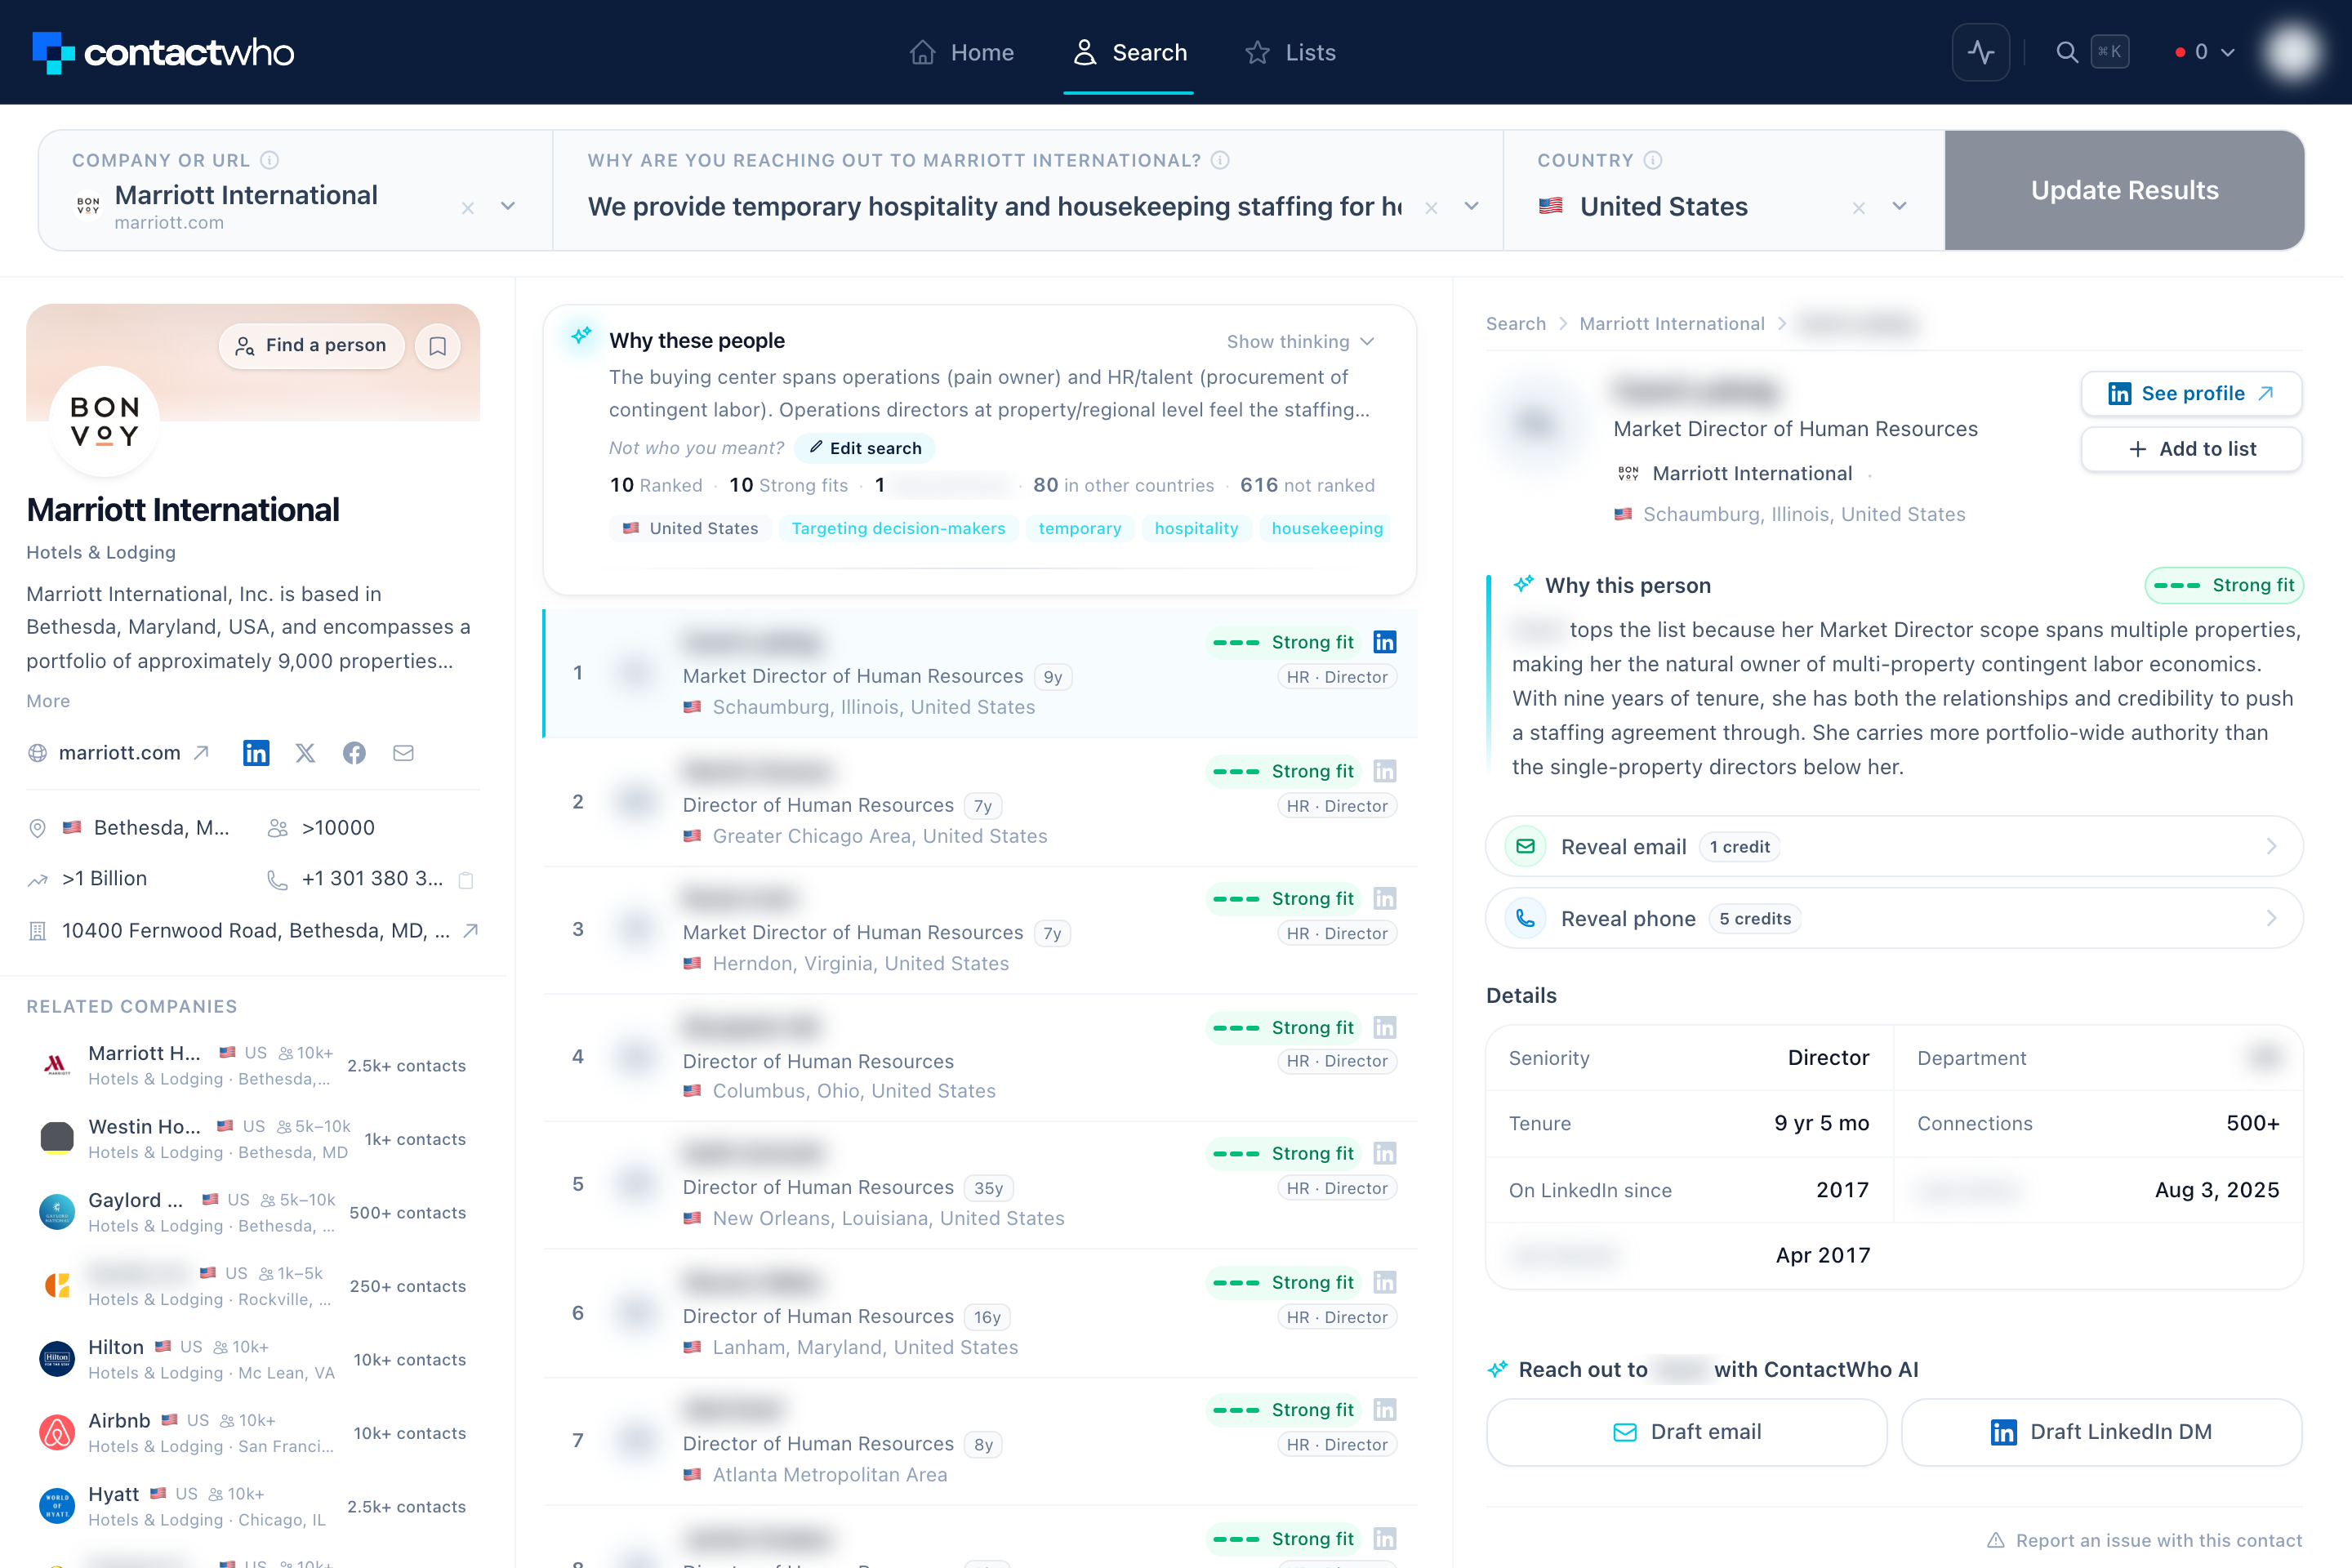
Task: Select Hilton in related companies
Action: 252,1359
